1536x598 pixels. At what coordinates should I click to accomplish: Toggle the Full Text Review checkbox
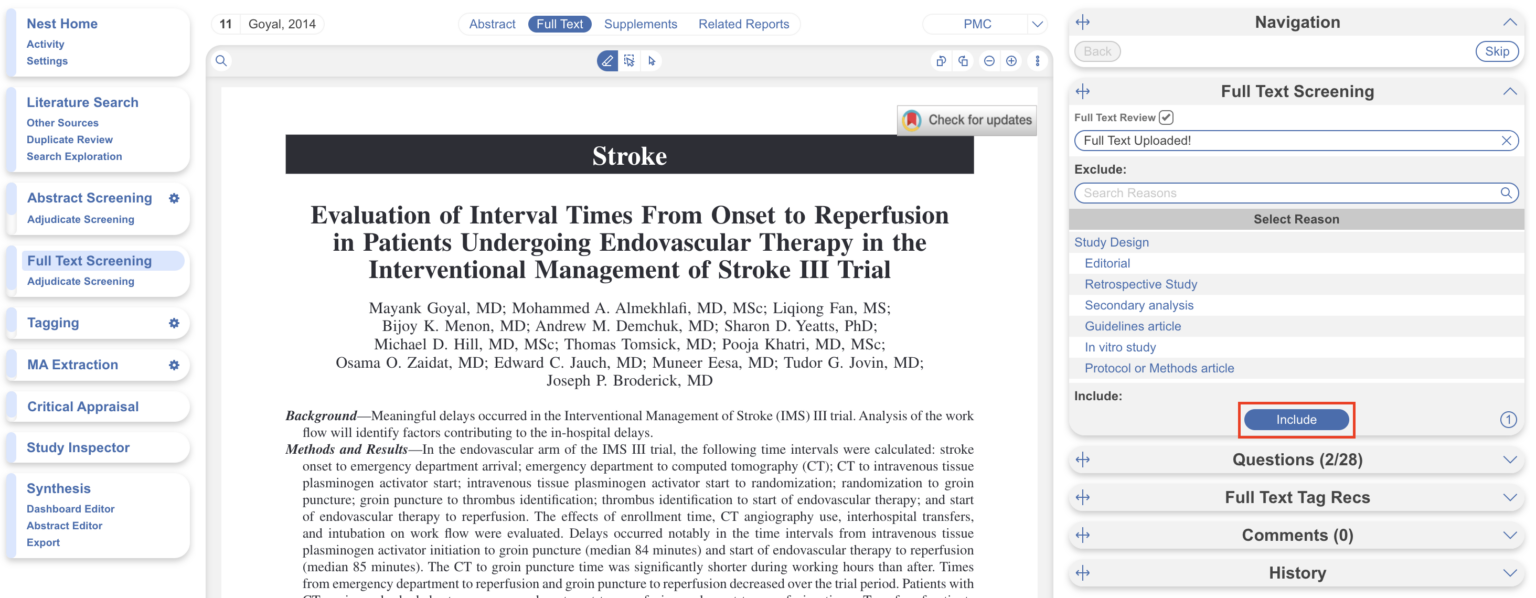pyautogui.click(x=1166, y=117)
